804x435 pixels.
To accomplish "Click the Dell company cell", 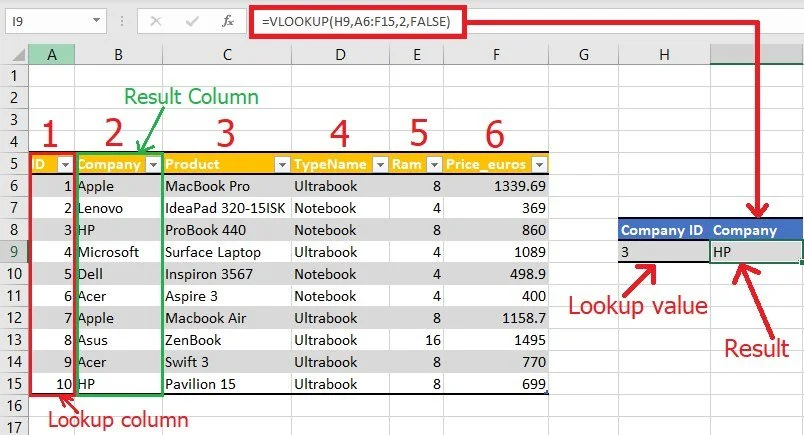I will coord(119,274).
